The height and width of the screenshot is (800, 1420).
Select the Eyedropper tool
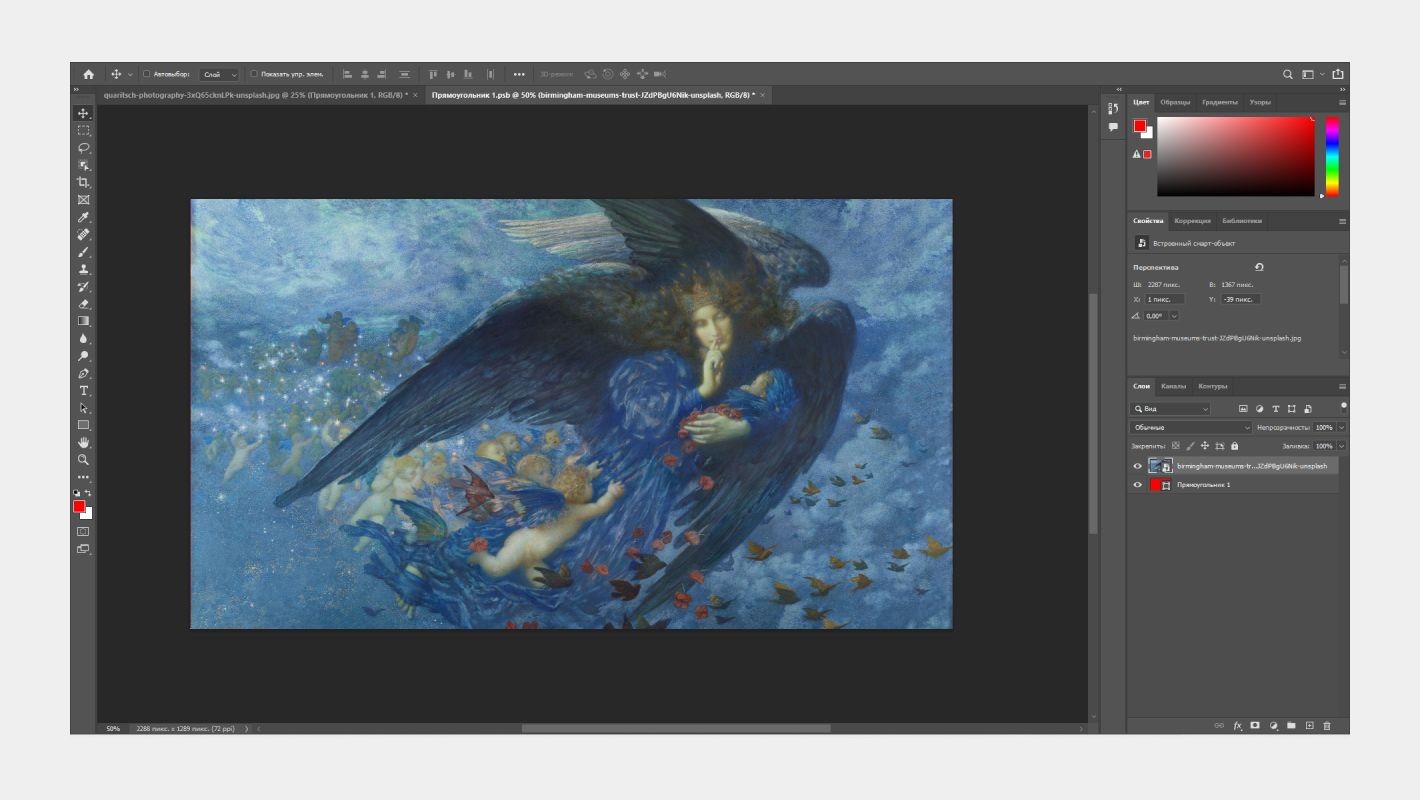coord(84,217)
